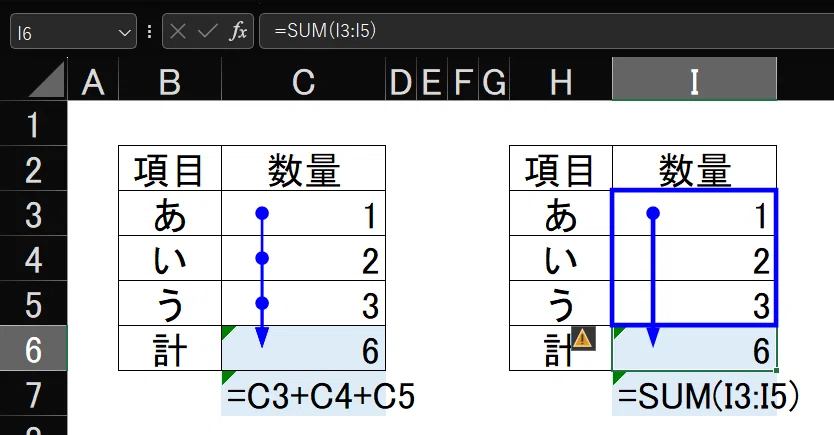
Task: Click cell I6 with total 6
Action: point(694,348)
